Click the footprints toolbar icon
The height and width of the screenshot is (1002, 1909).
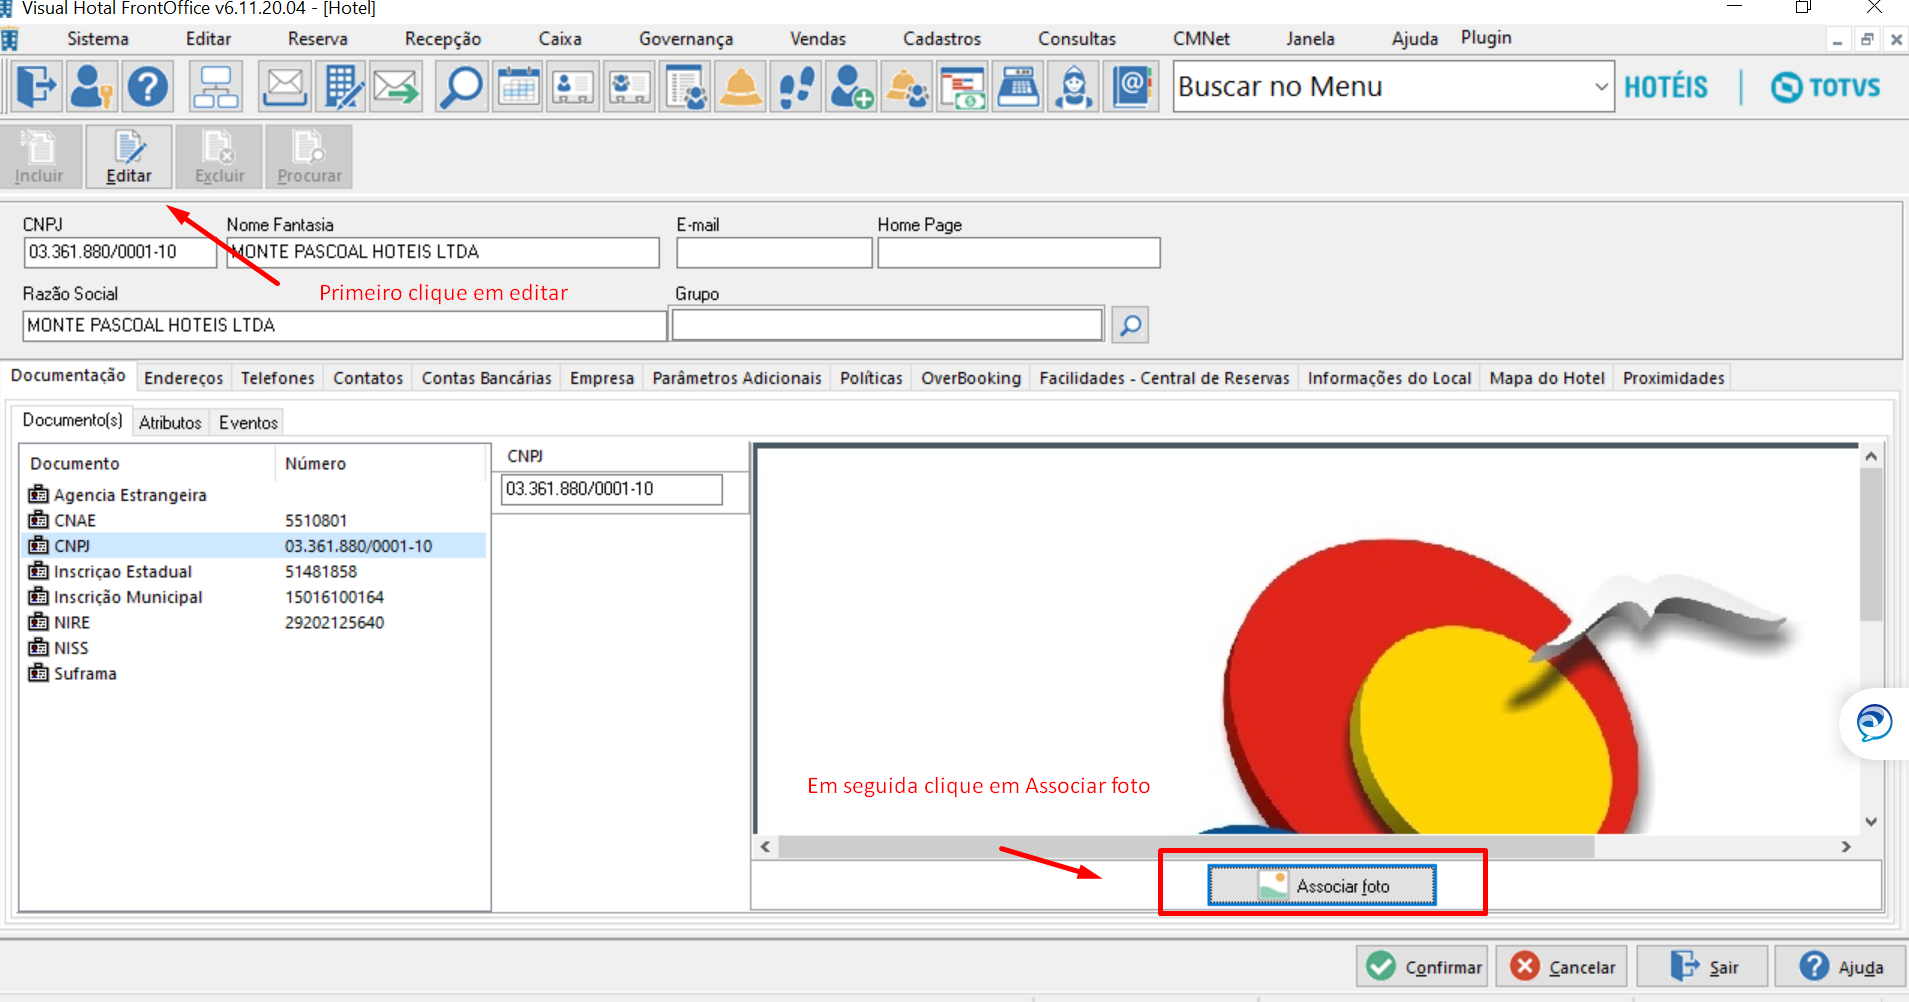(x=797, y=87)
